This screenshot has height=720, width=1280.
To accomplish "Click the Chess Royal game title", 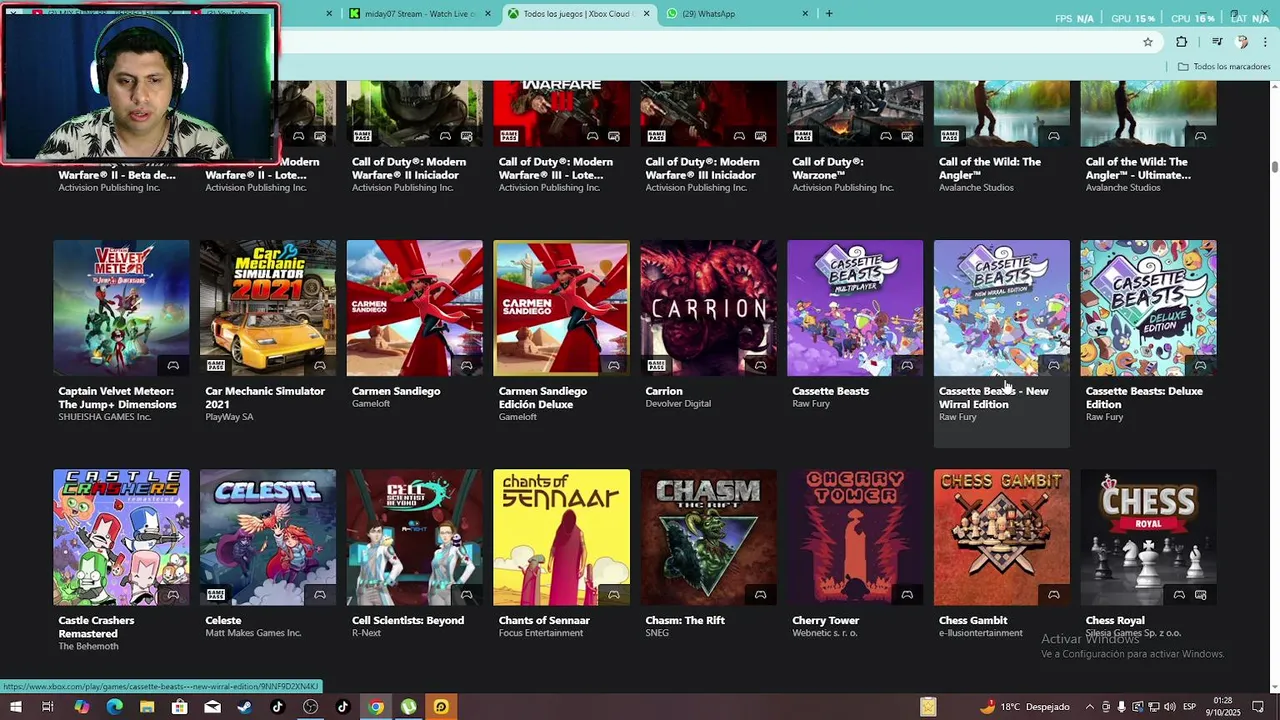I will (1115, 620).
